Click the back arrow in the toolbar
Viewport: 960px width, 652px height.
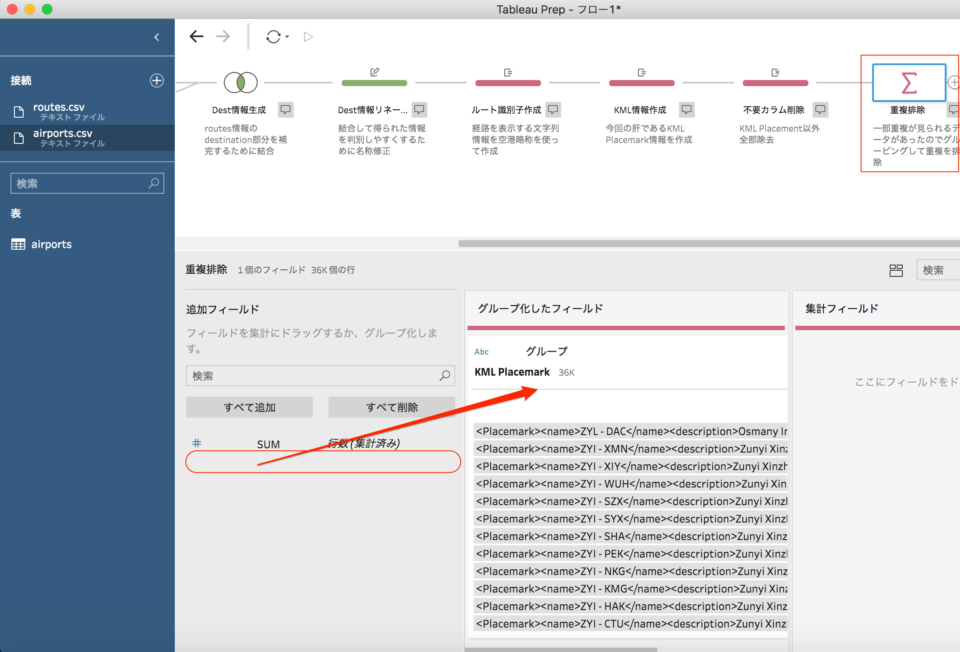click(x=196, y=35)
